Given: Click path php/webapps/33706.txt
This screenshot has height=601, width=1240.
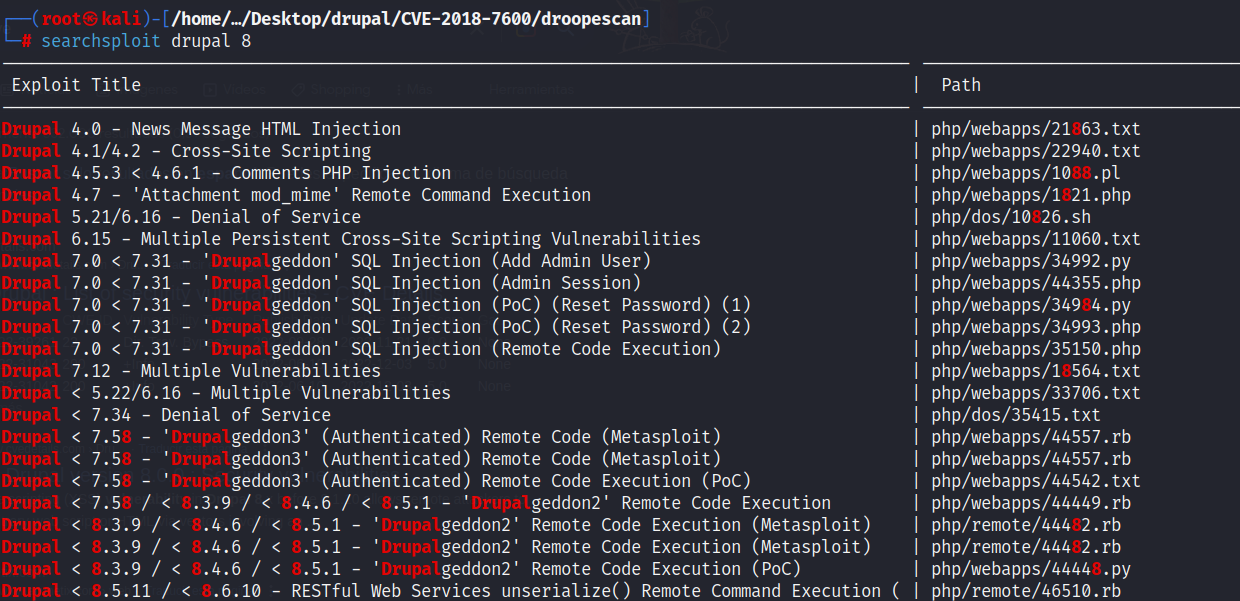Looking at the screenshot, I should 1036,393.
